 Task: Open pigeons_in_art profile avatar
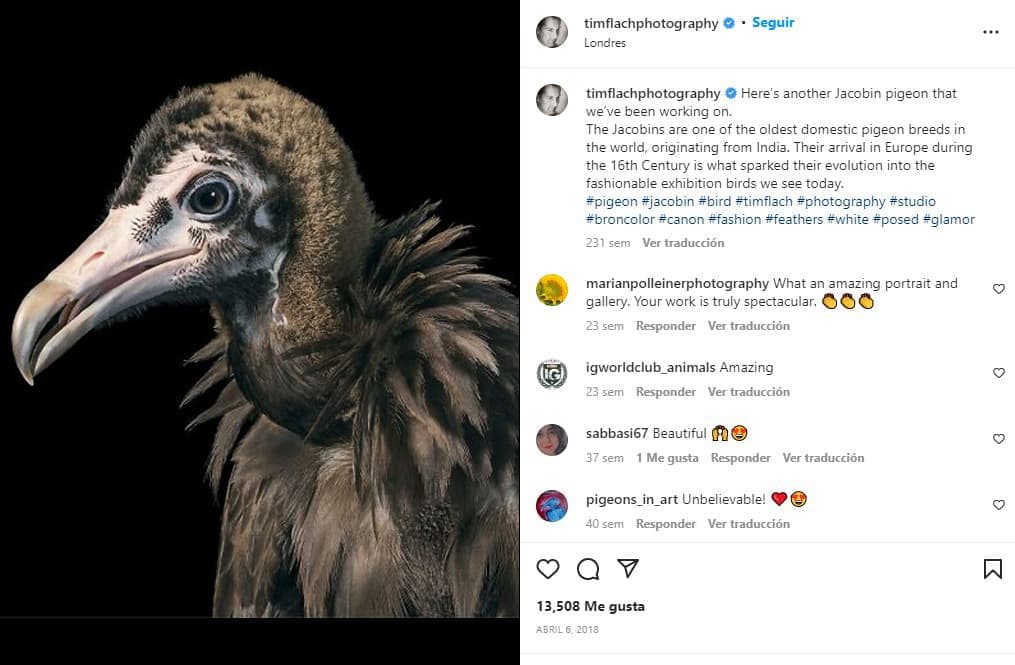click(551, 506)
